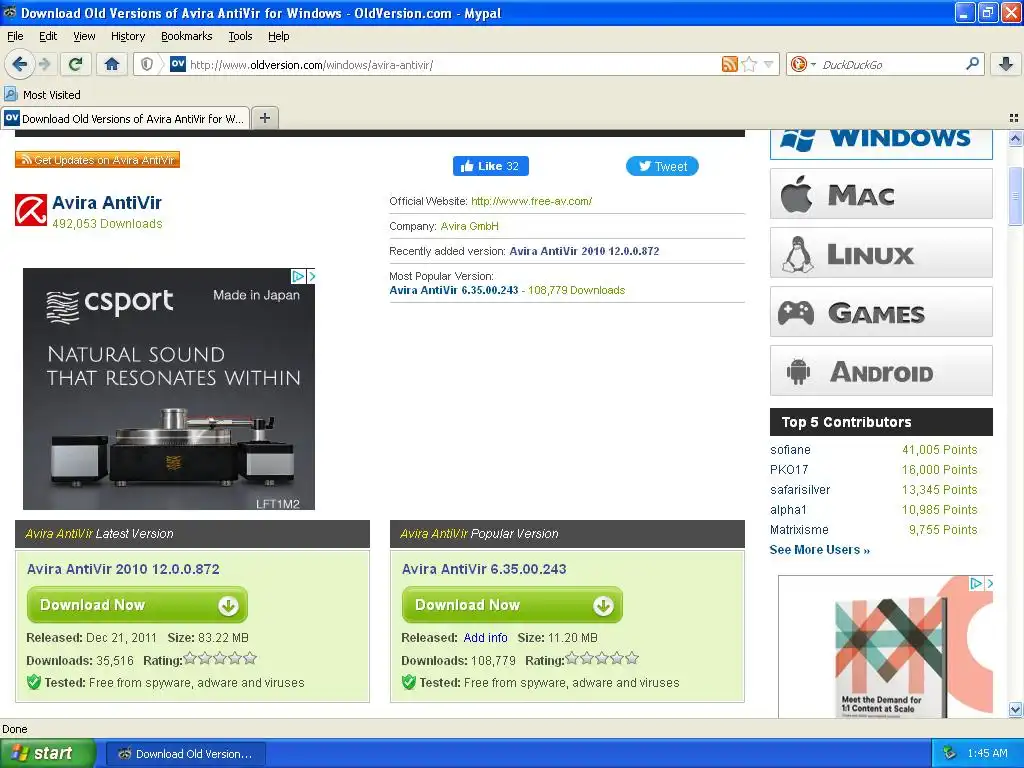The height and width of the screenshot is (768, 1024).
Task: Click the tab groups icon at tab bar end
Action: (1014, 118)
